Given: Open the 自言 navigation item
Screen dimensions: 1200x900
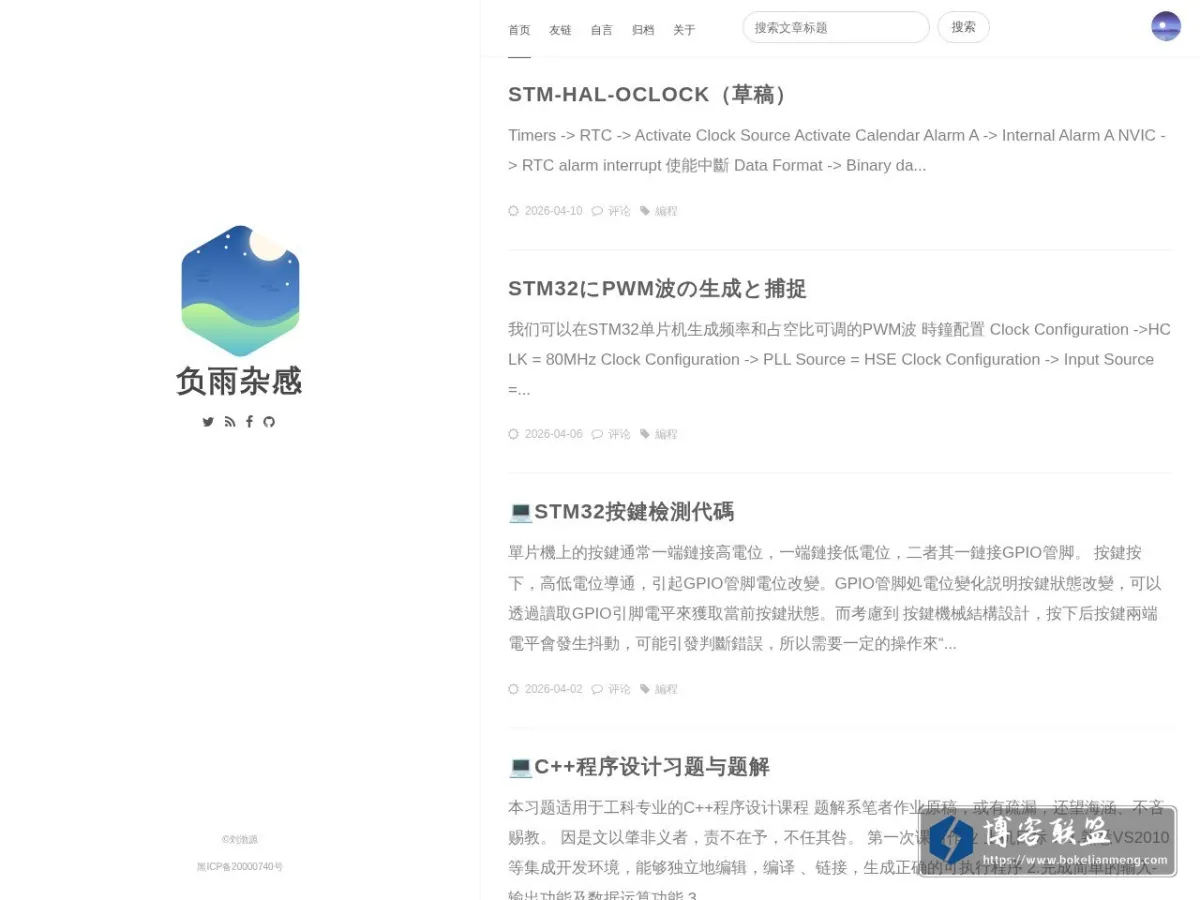Looking at the screenshot, I should click(601, 30).
